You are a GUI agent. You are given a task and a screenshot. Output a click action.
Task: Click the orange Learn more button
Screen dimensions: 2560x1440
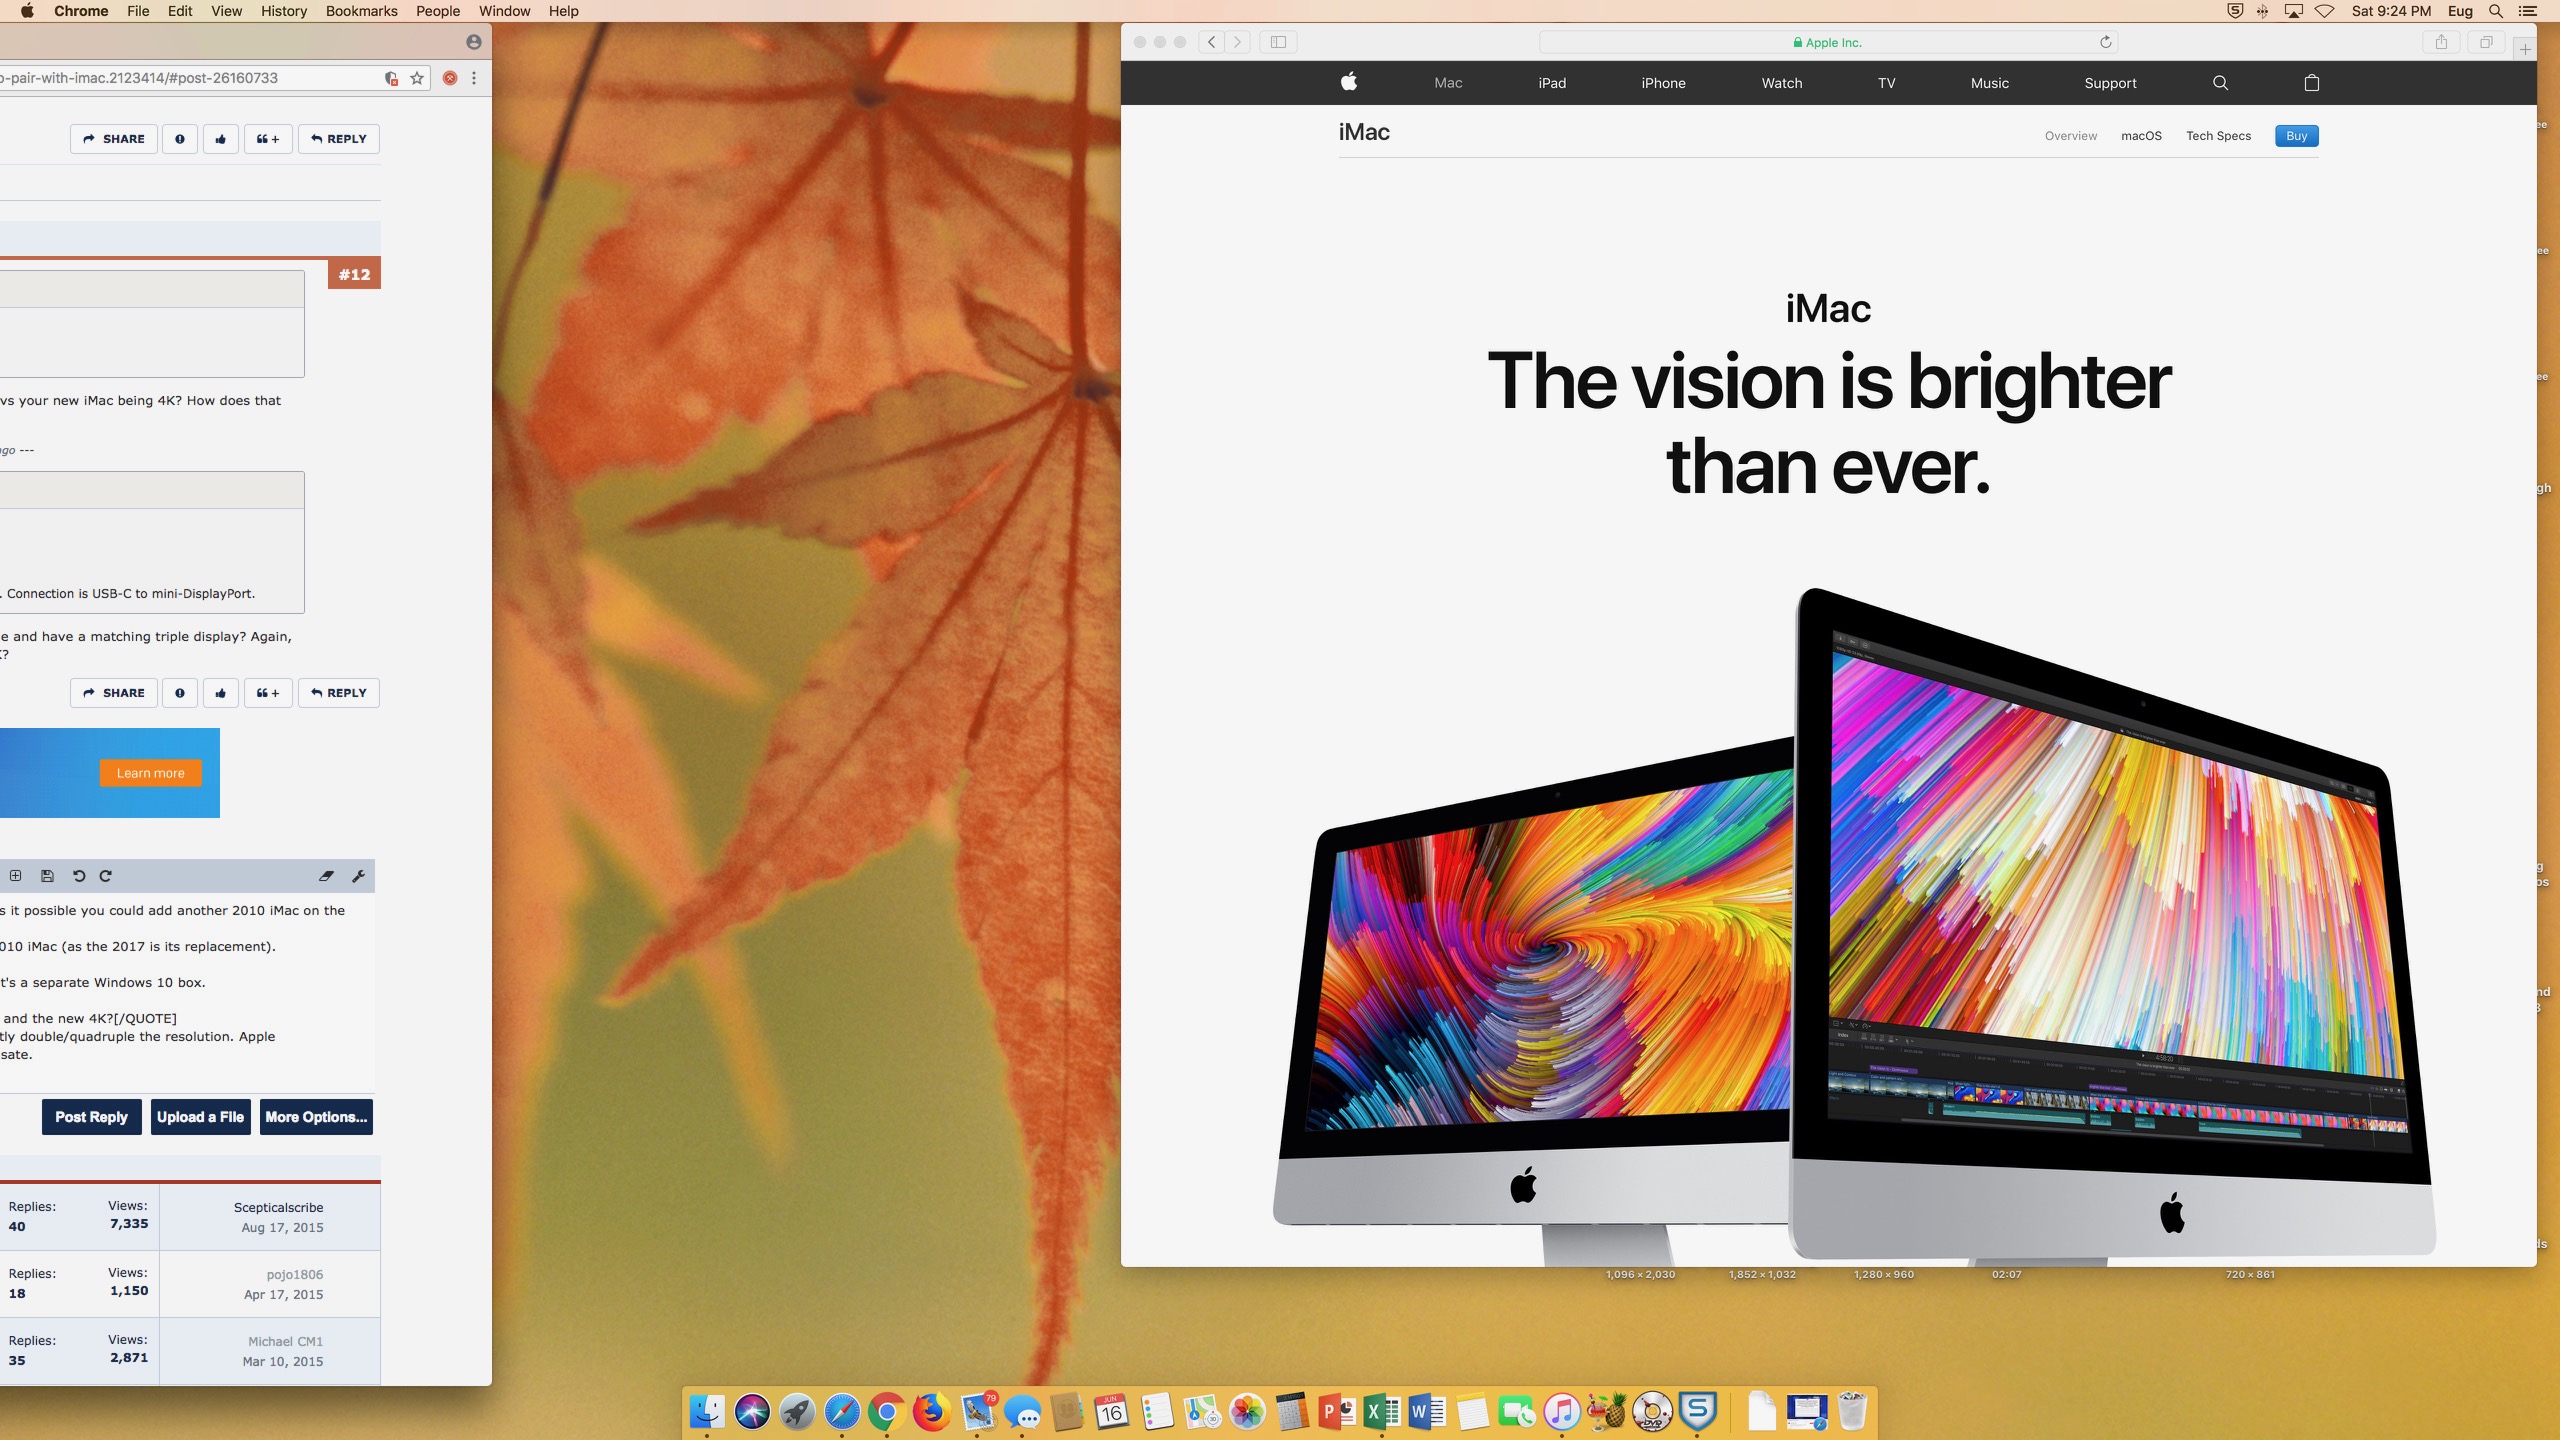point(150,773)
